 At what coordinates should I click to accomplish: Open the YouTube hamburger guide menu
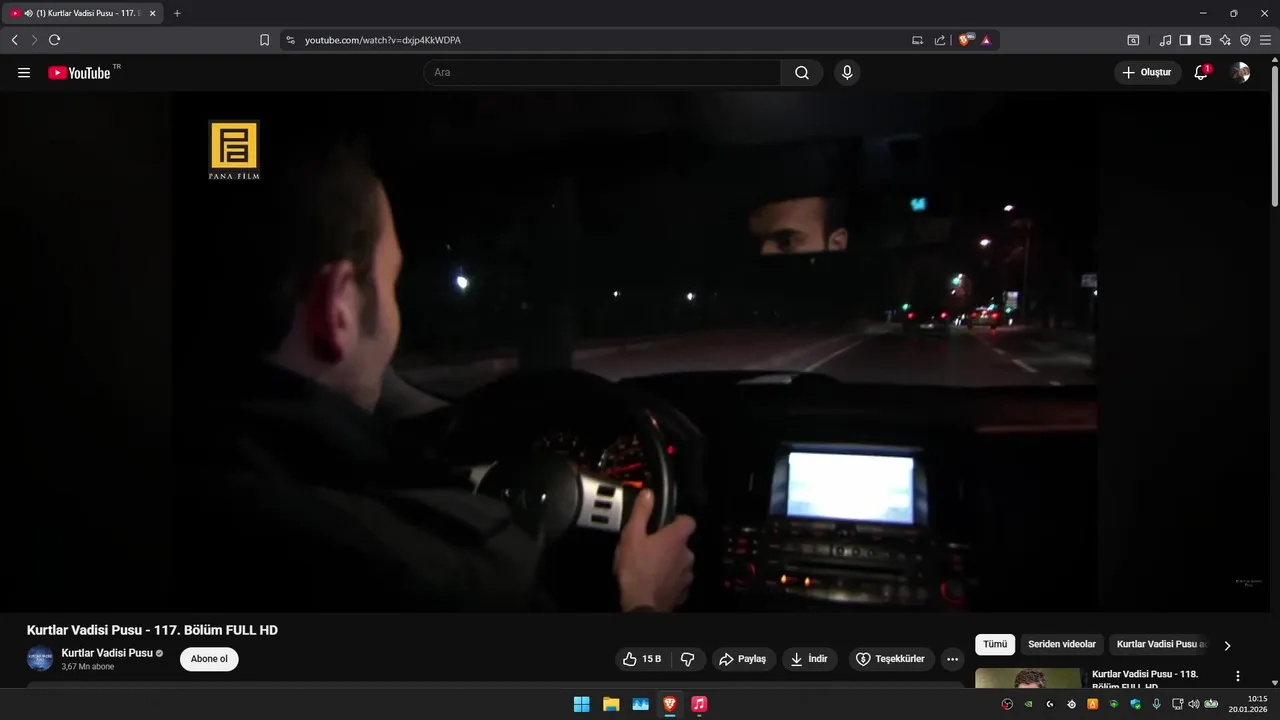24,73
